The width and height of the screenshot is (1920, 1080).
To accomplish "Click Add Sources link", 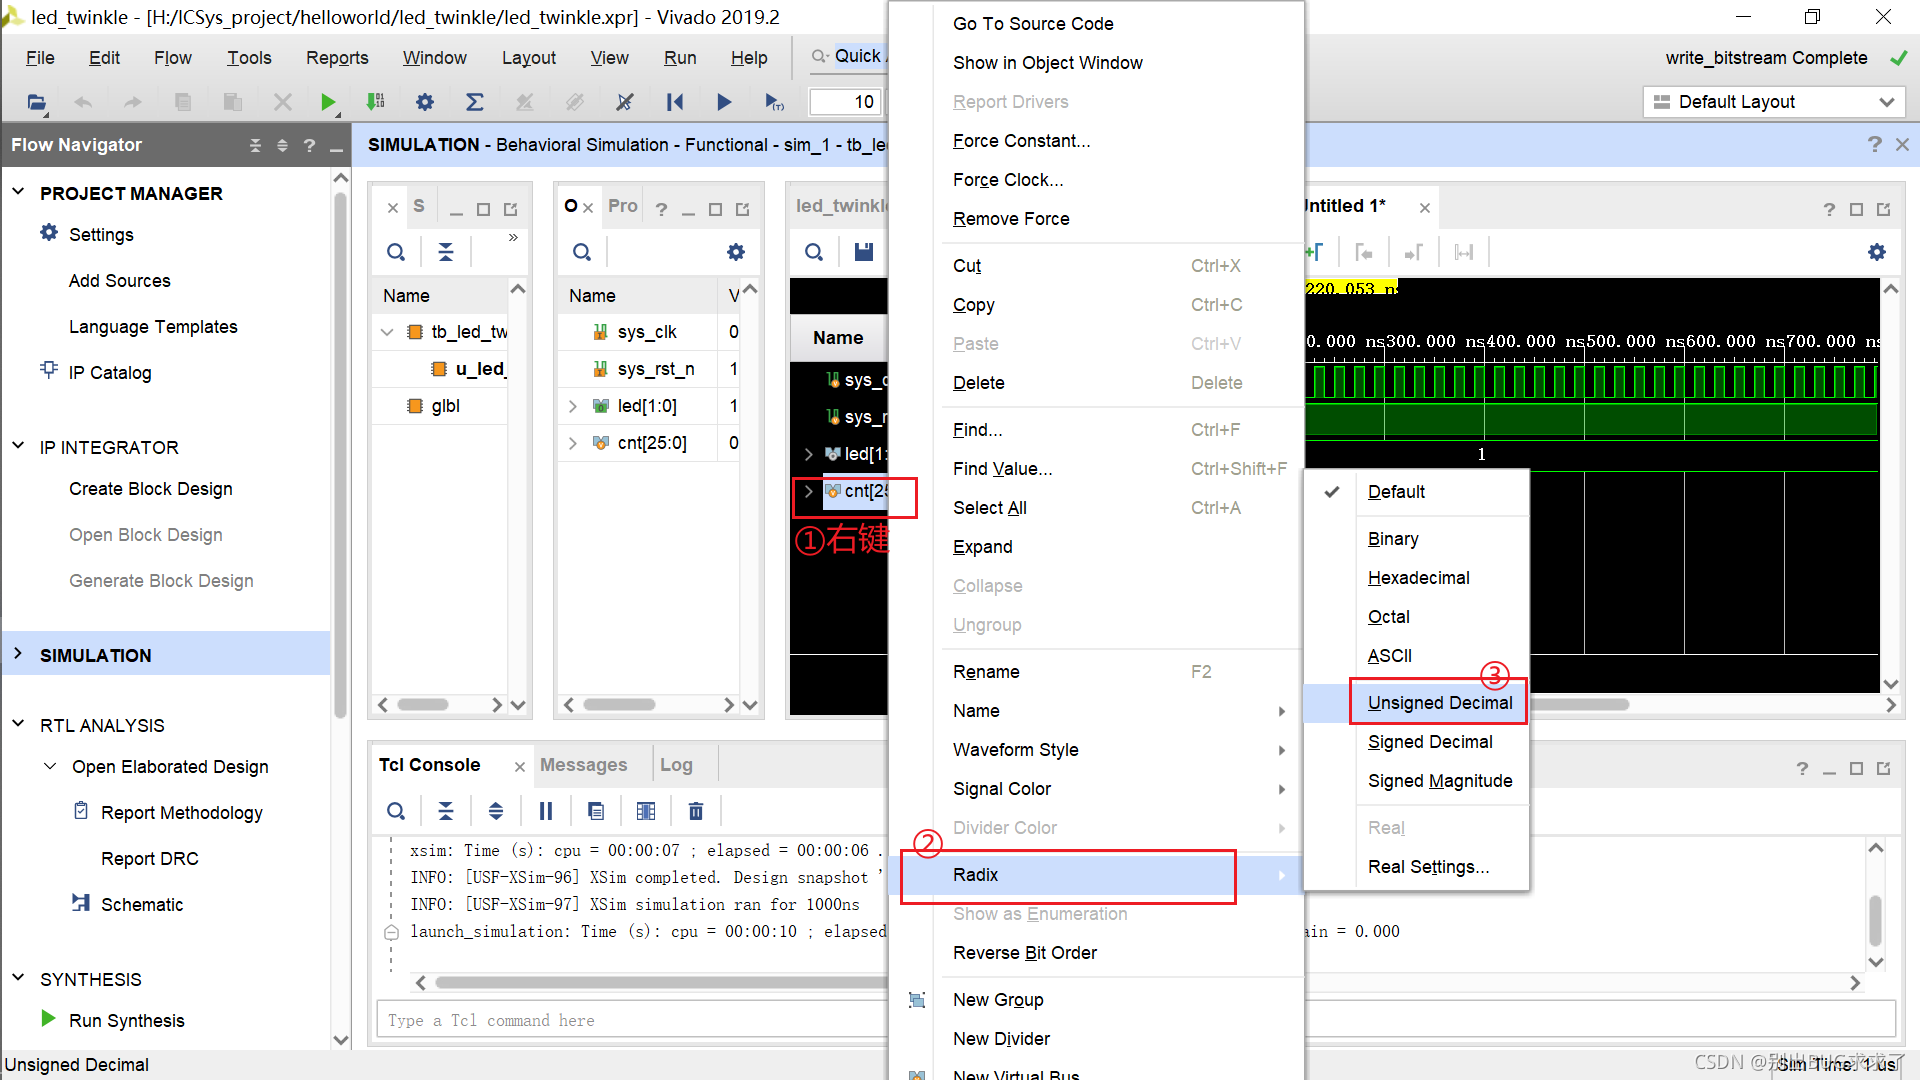I will (120, 281).
